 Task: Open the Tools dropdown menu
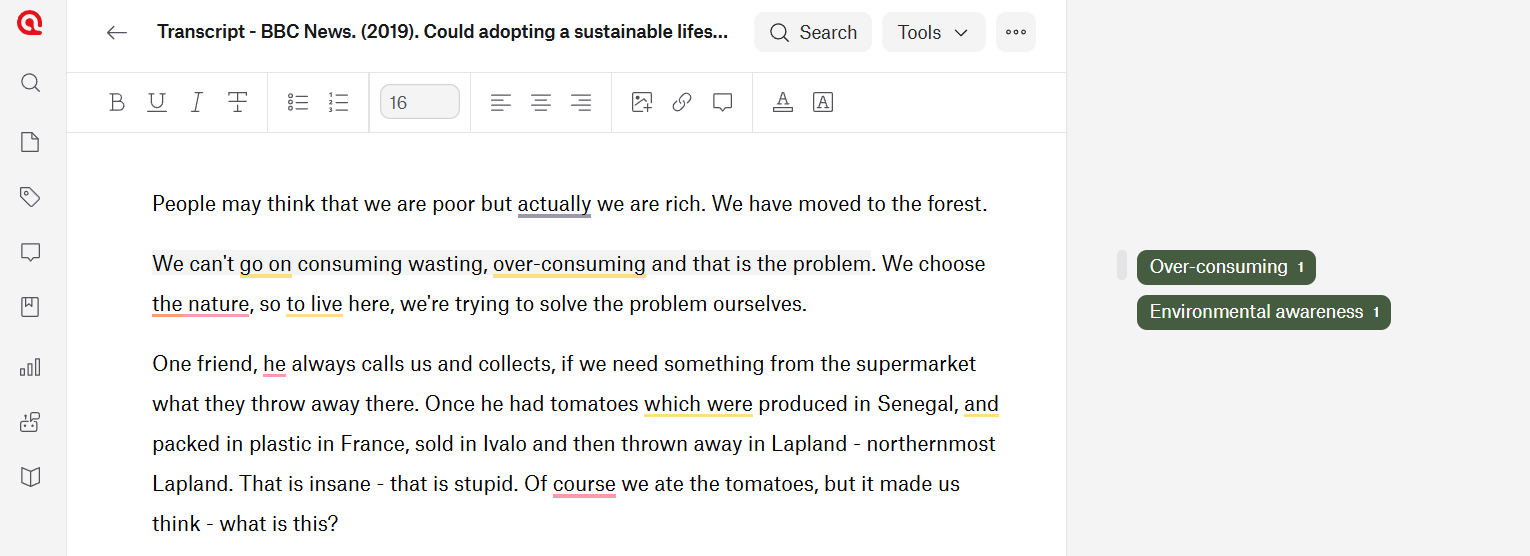(x=933, y=32)
